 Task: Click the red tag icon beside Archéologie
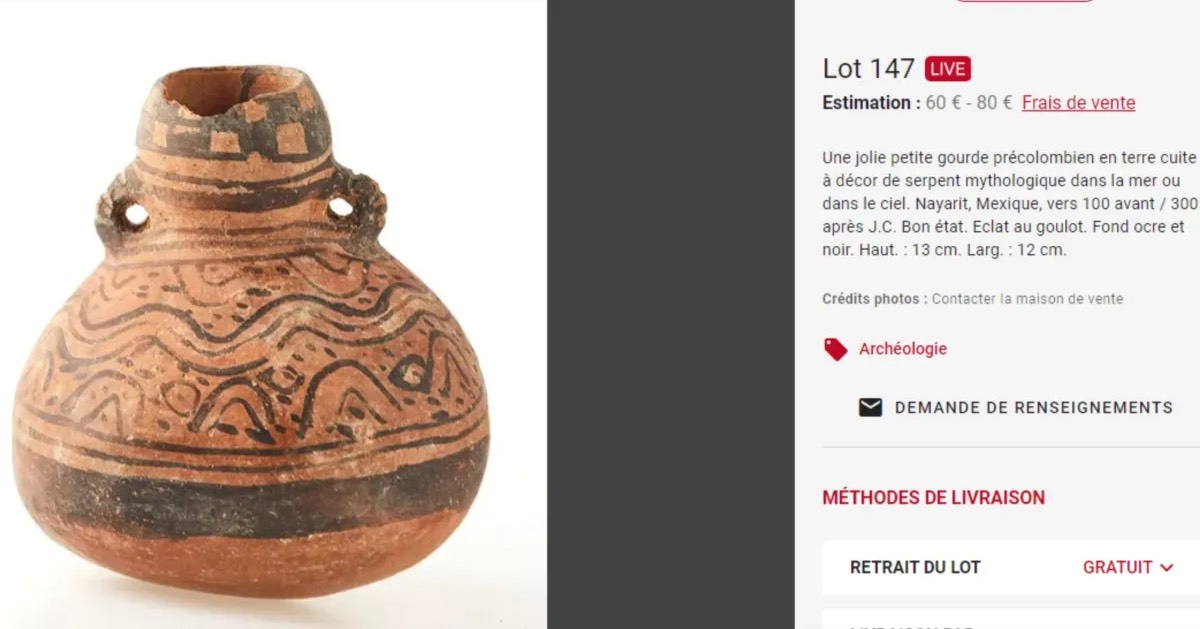pyautogui.click(x=835, y=349)
